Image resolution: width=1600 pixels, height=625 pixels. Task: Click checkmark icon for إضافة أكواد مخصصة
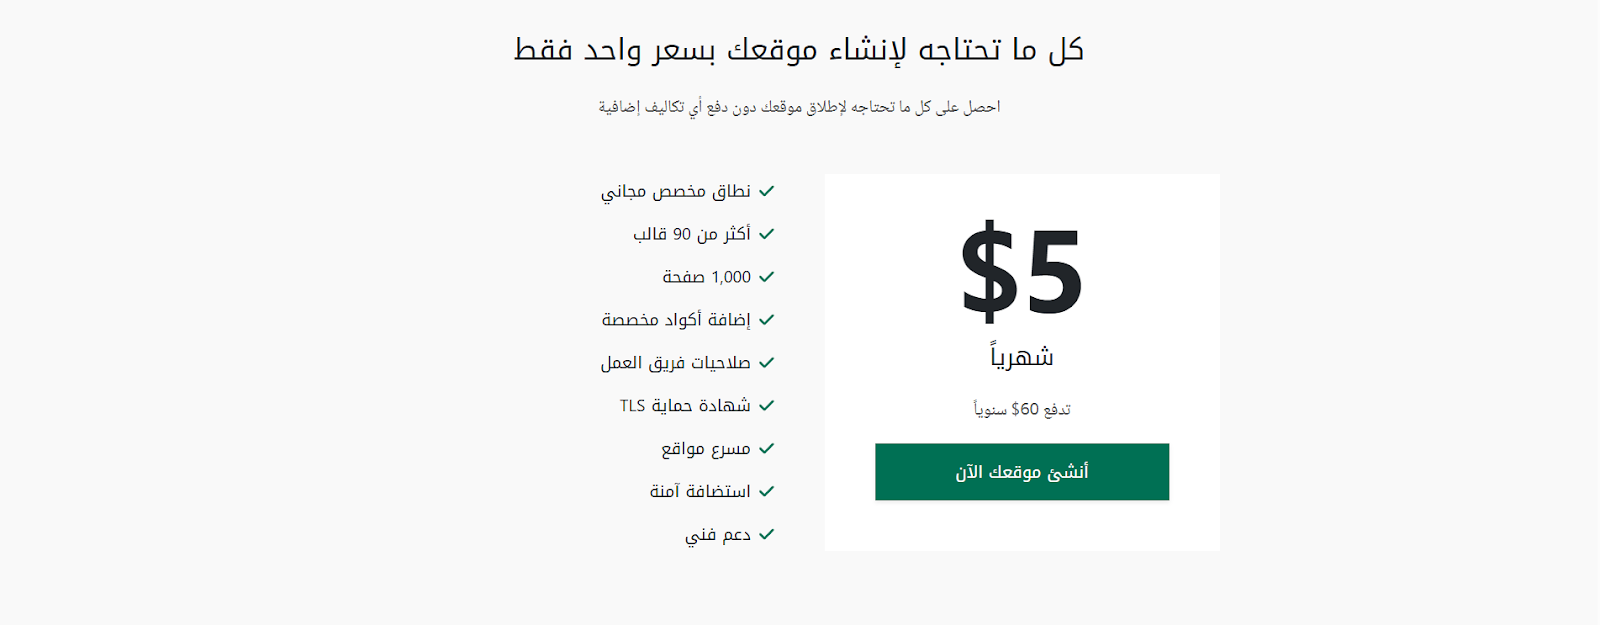point(767,320)
